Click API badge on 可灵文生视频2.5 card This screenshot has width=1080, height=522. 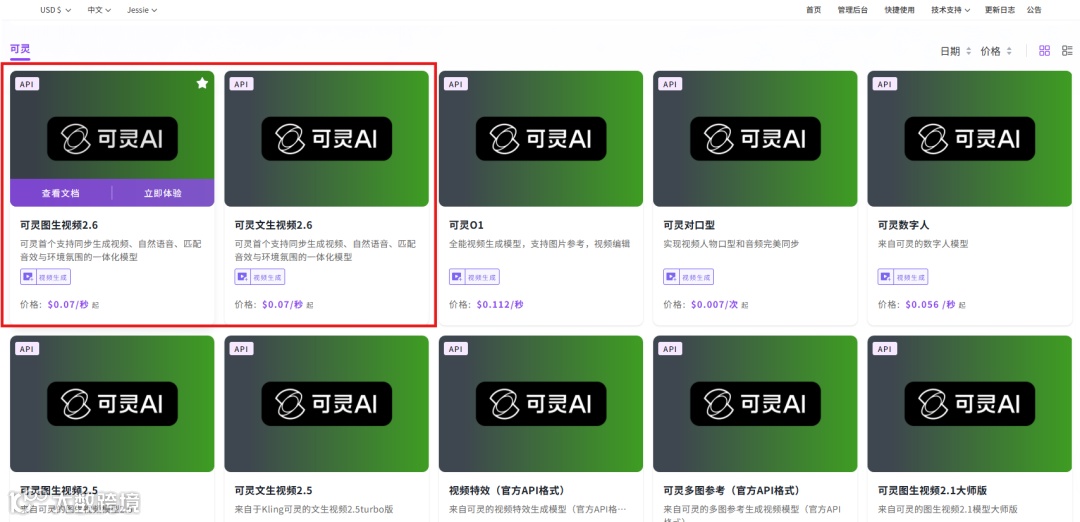tap(241, 349)
